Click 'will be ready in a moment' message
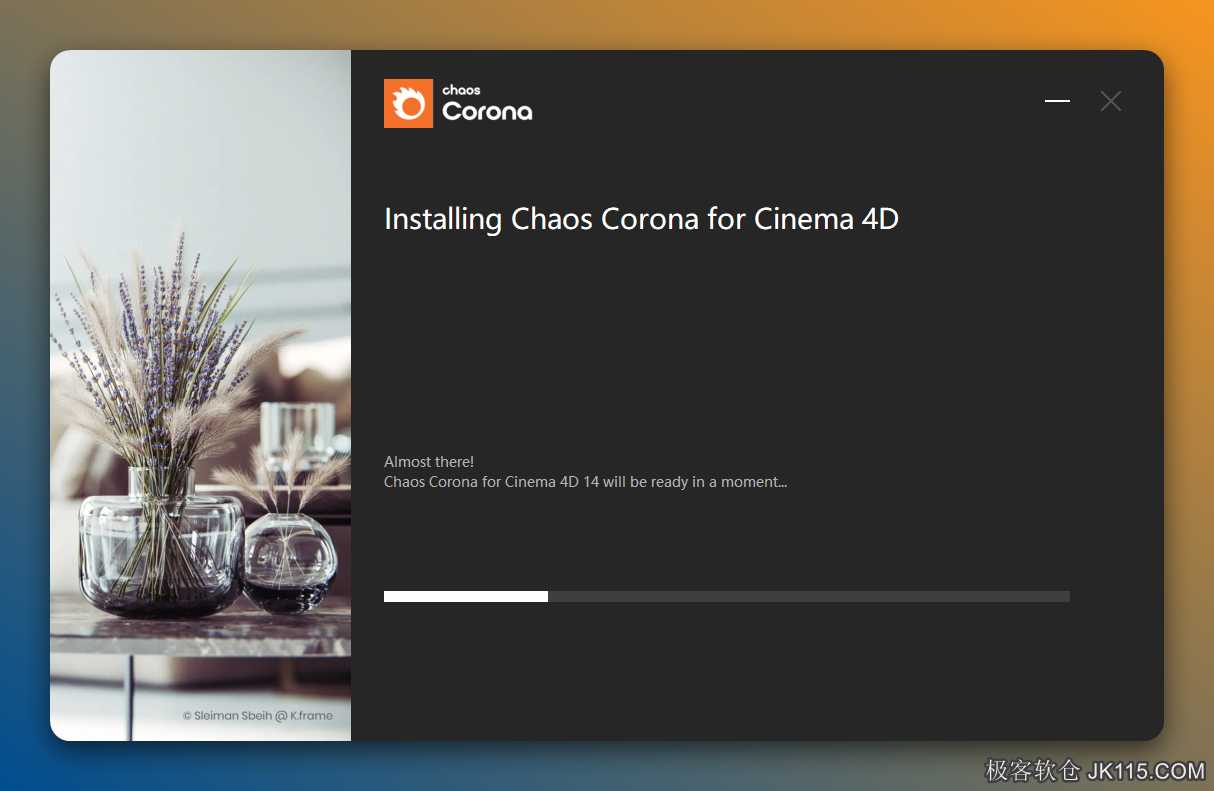1214x791 pixels. [x=695, y=482]
